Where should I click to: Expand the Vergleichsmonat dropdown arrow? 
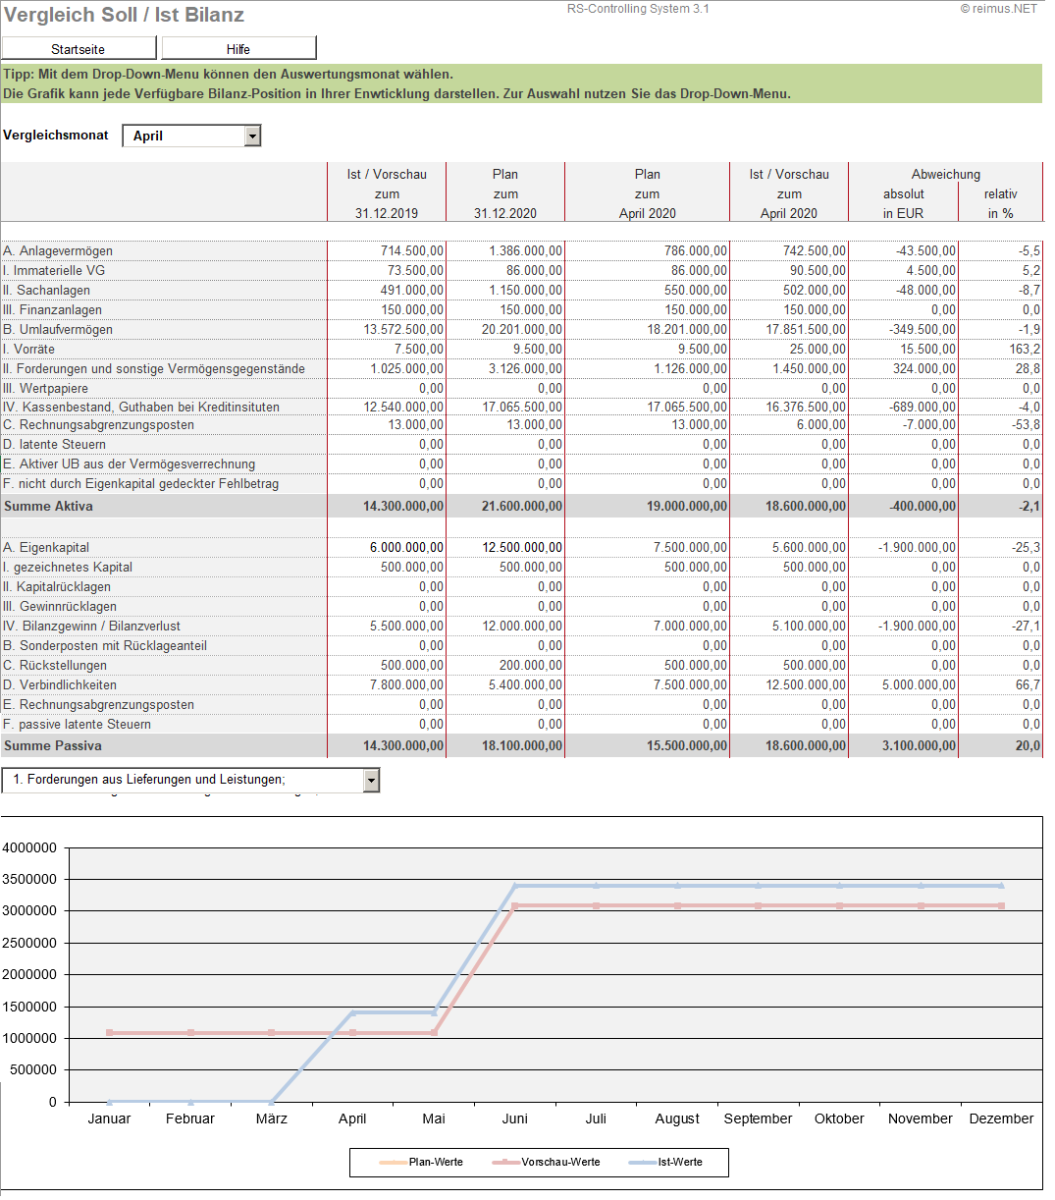252,136
